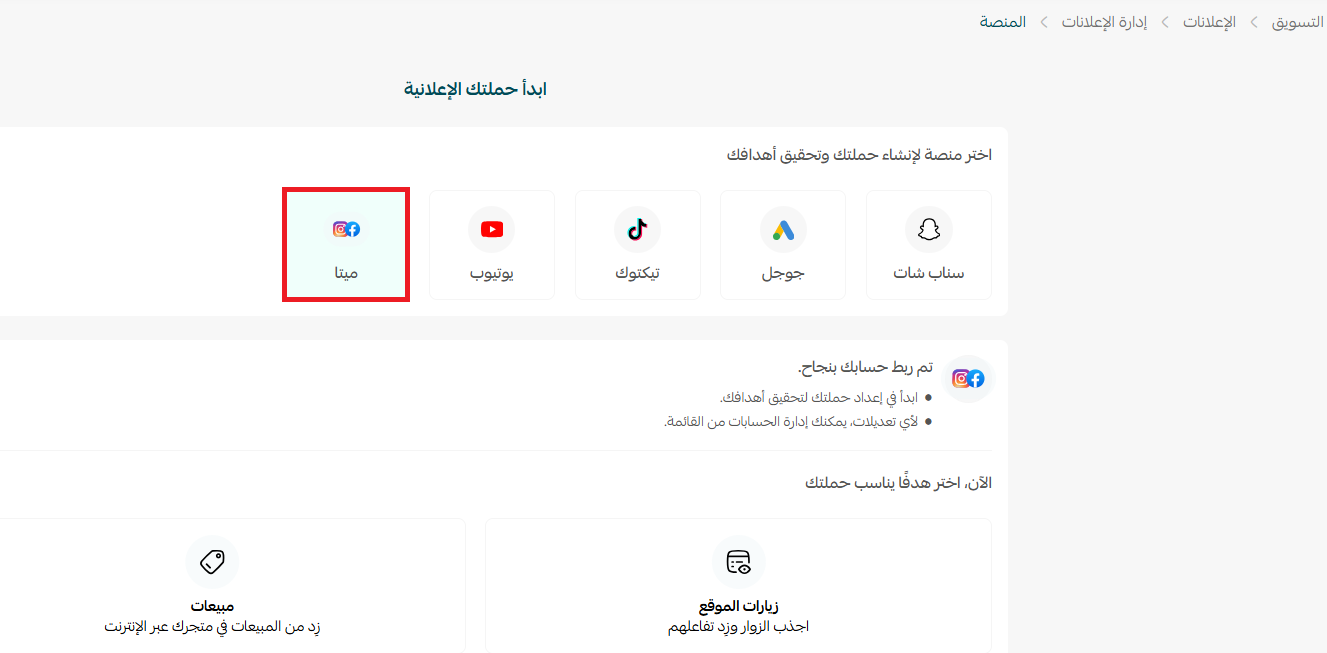The height and width of the screenshot is (653, 1327).
Task: Choose the مبيعات campaign goal title
Action: [x=212, y=606]
